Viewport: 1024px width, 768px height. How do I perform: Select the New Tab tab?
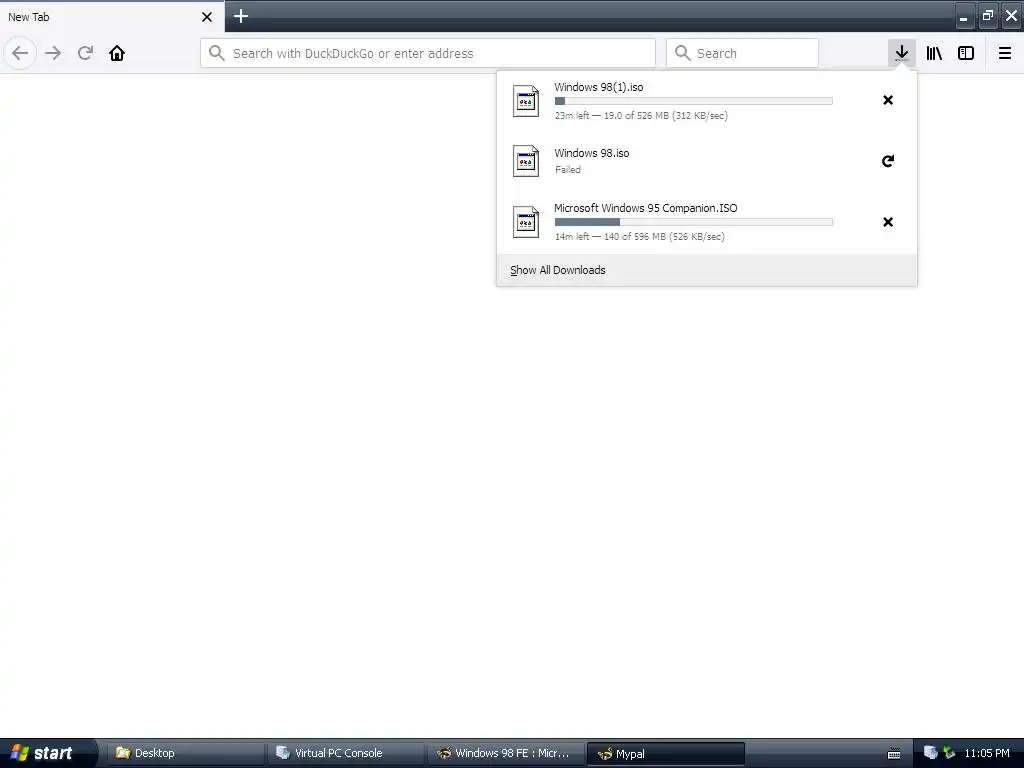pos(112,17)
